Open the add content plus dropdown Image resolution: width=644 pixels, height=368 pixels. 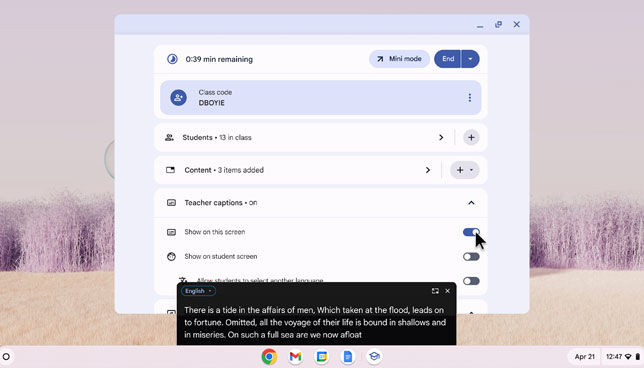point(465,170)
